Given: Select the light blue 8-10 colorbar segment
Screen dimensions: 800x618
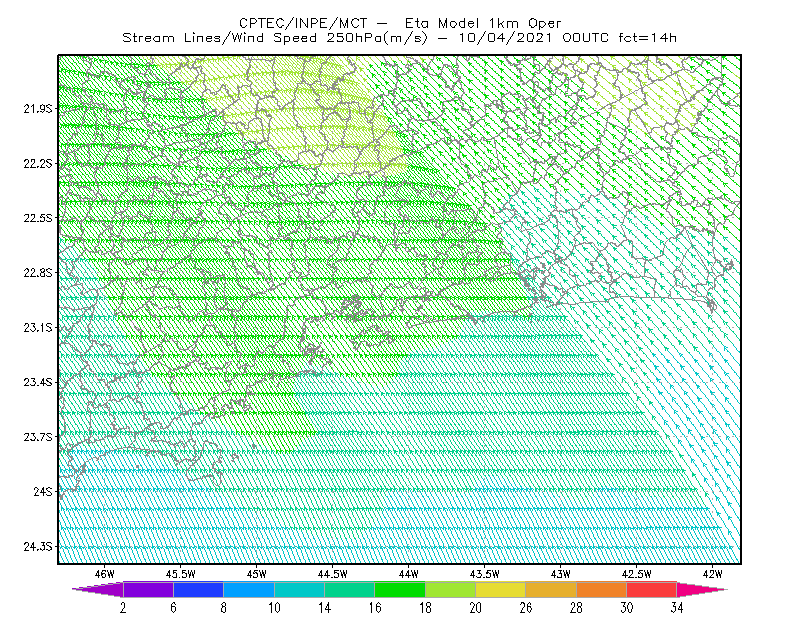Looking at the screenshot, I should click(249, 589).
